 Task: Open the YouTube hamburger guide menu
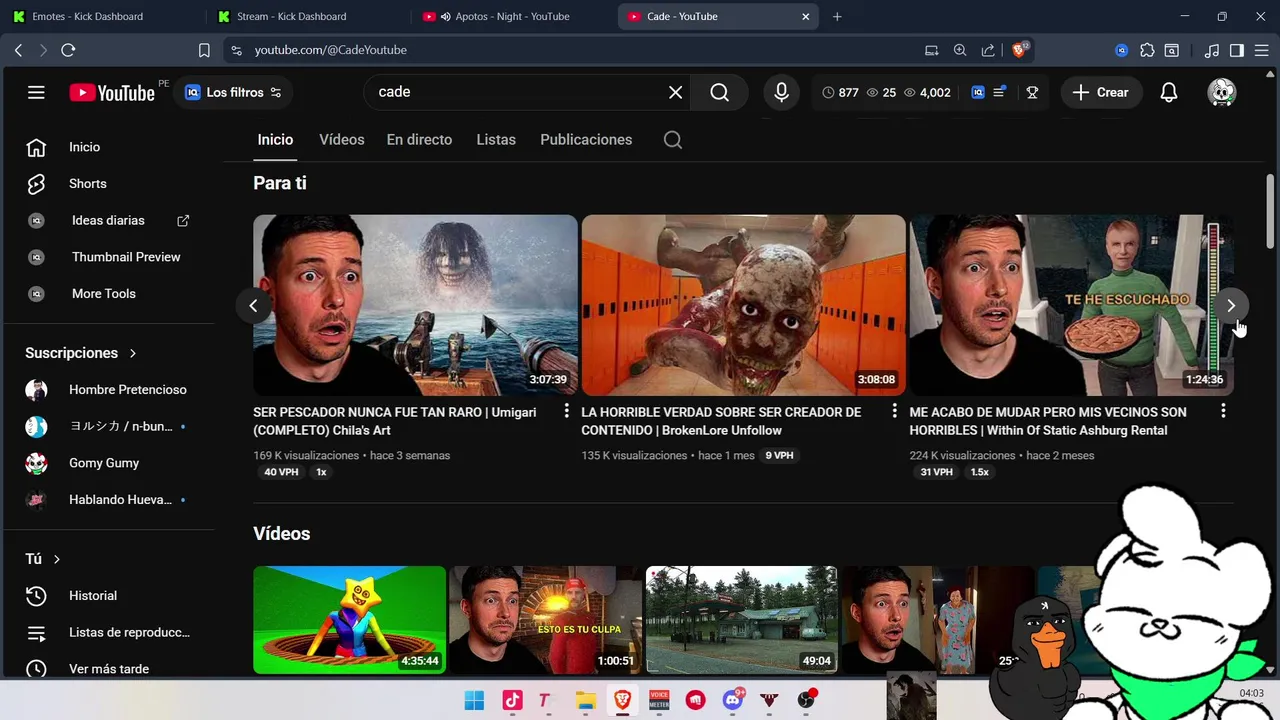[36, 92]
